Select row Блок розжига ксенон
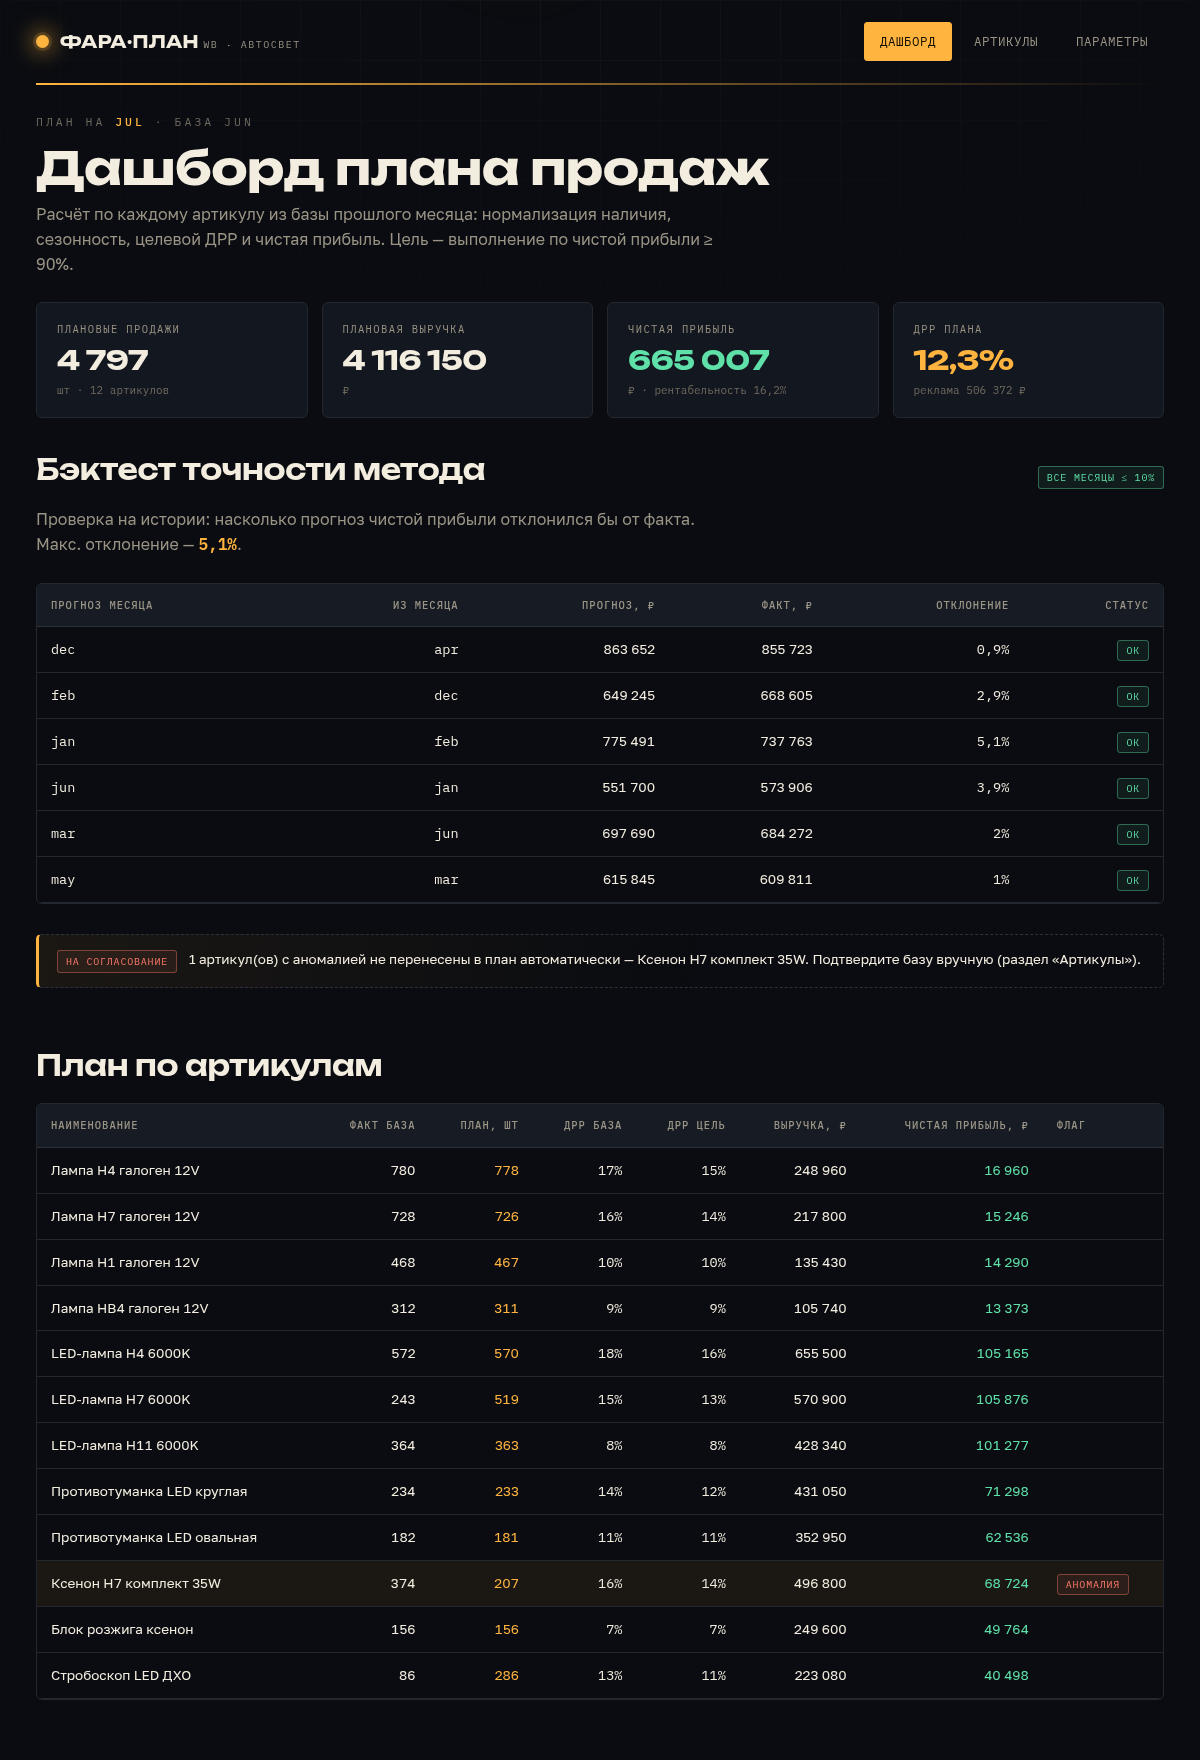Image resolution: width=1200 pixels, height=1760 pixels. tap(600, 1630)
